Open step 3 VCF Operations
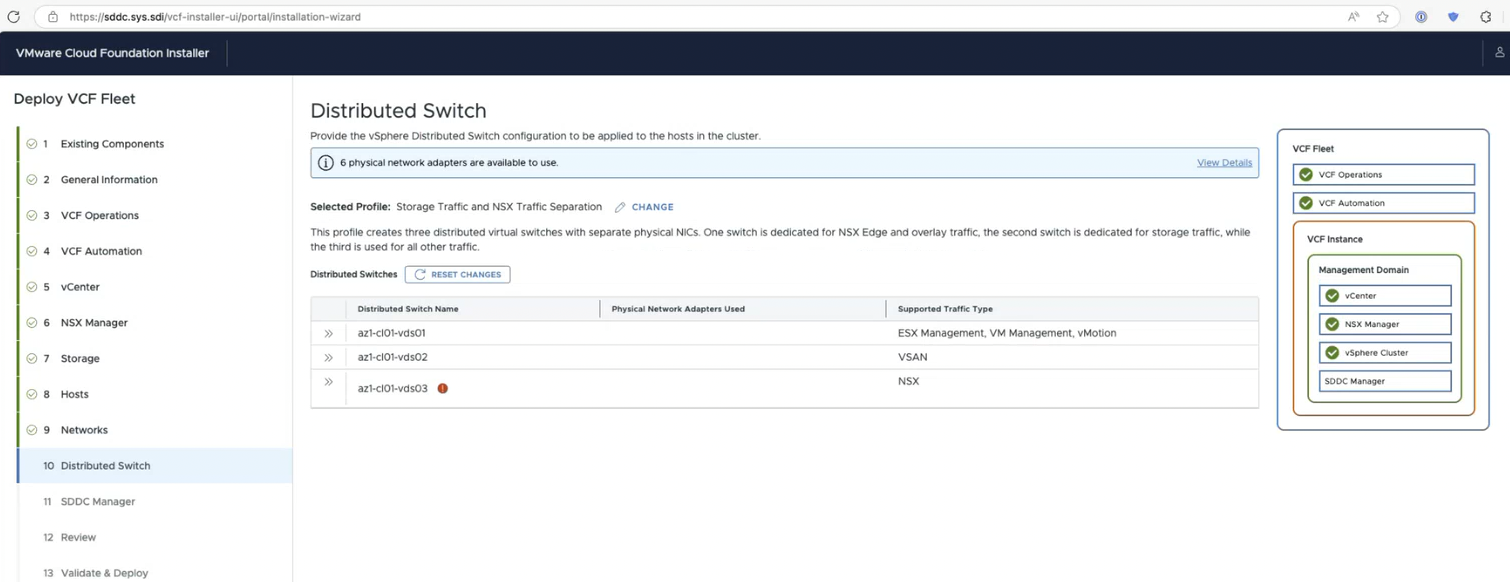The image size is (1510, 582). pyautogui.click(x=154, y=216)
